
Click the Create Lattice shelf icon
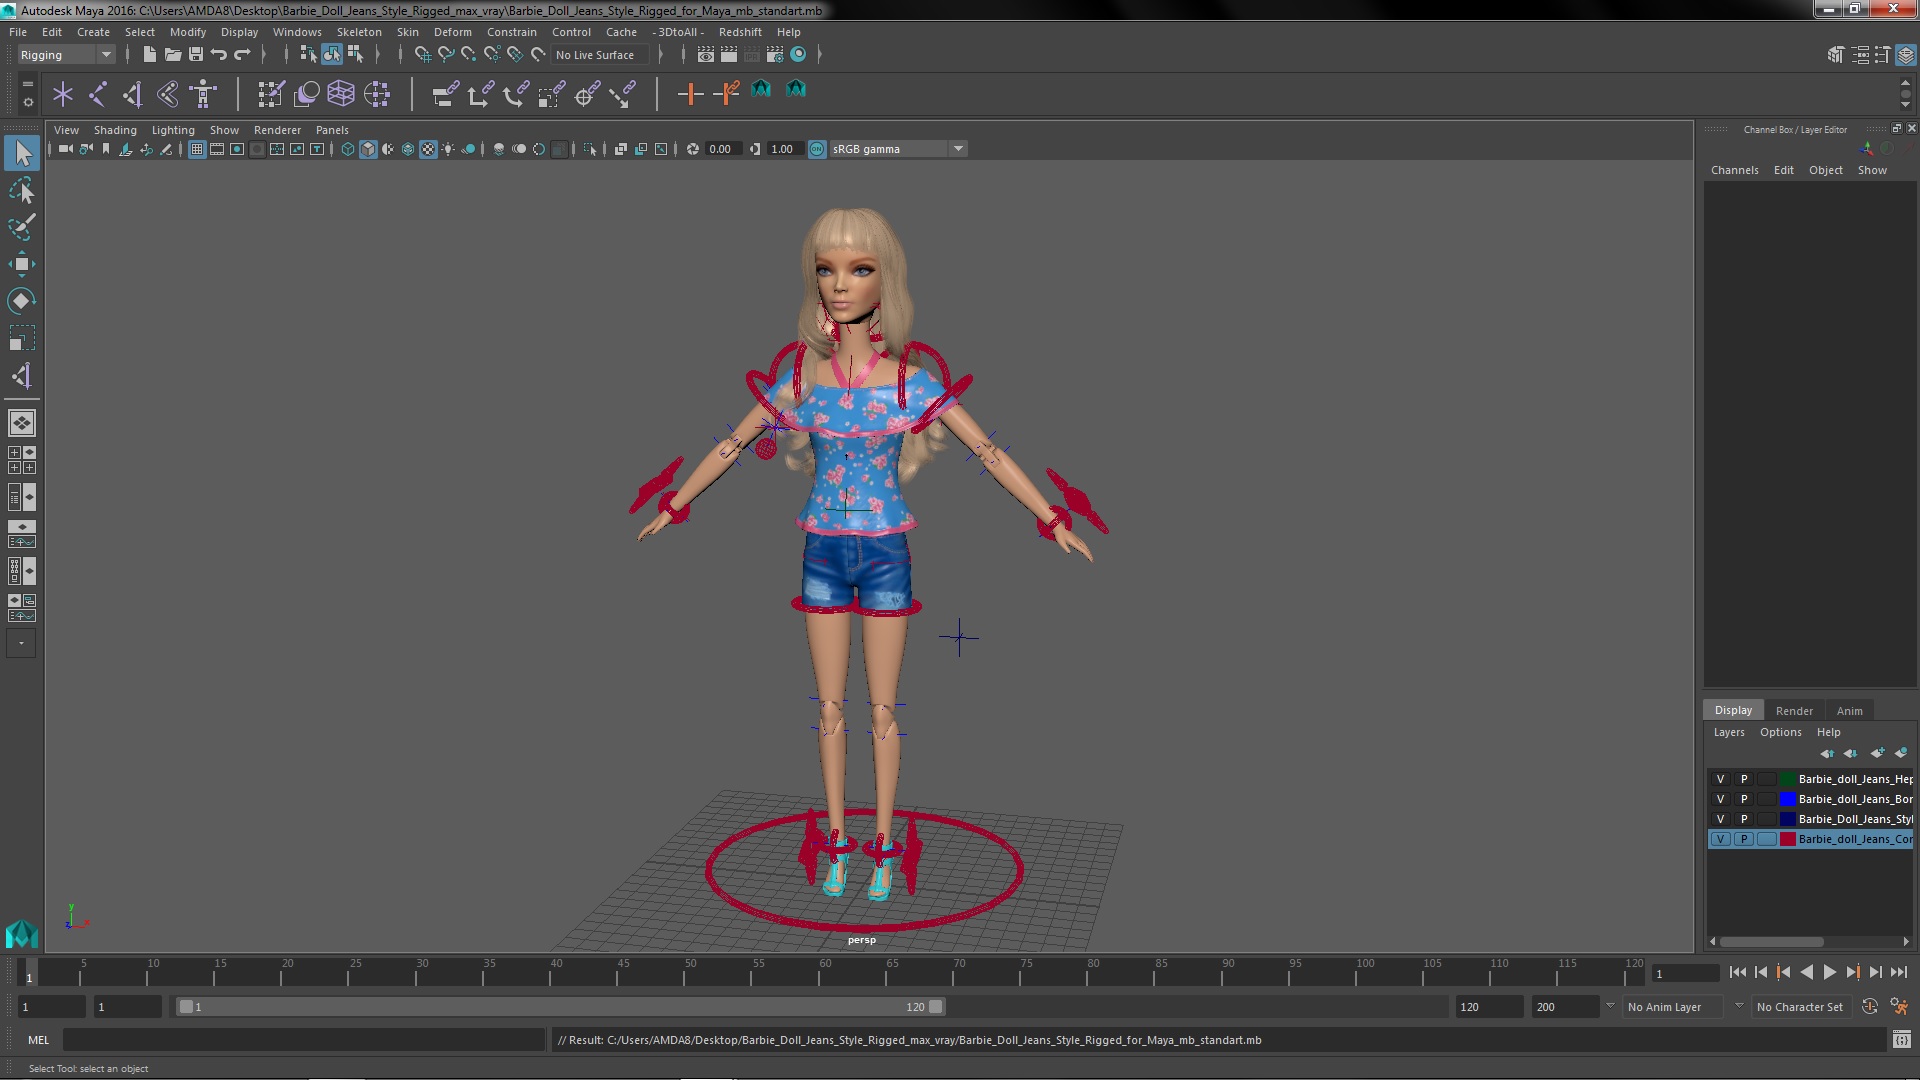point(341,94)
